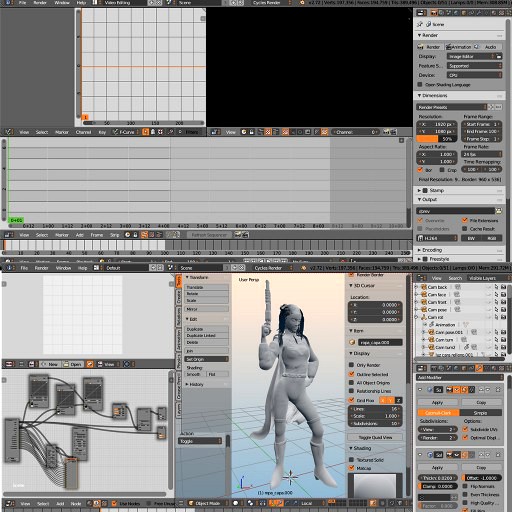Click first modifier's render visibility camera icon
This screenshot has height=512, width=512.
(450, 389)
